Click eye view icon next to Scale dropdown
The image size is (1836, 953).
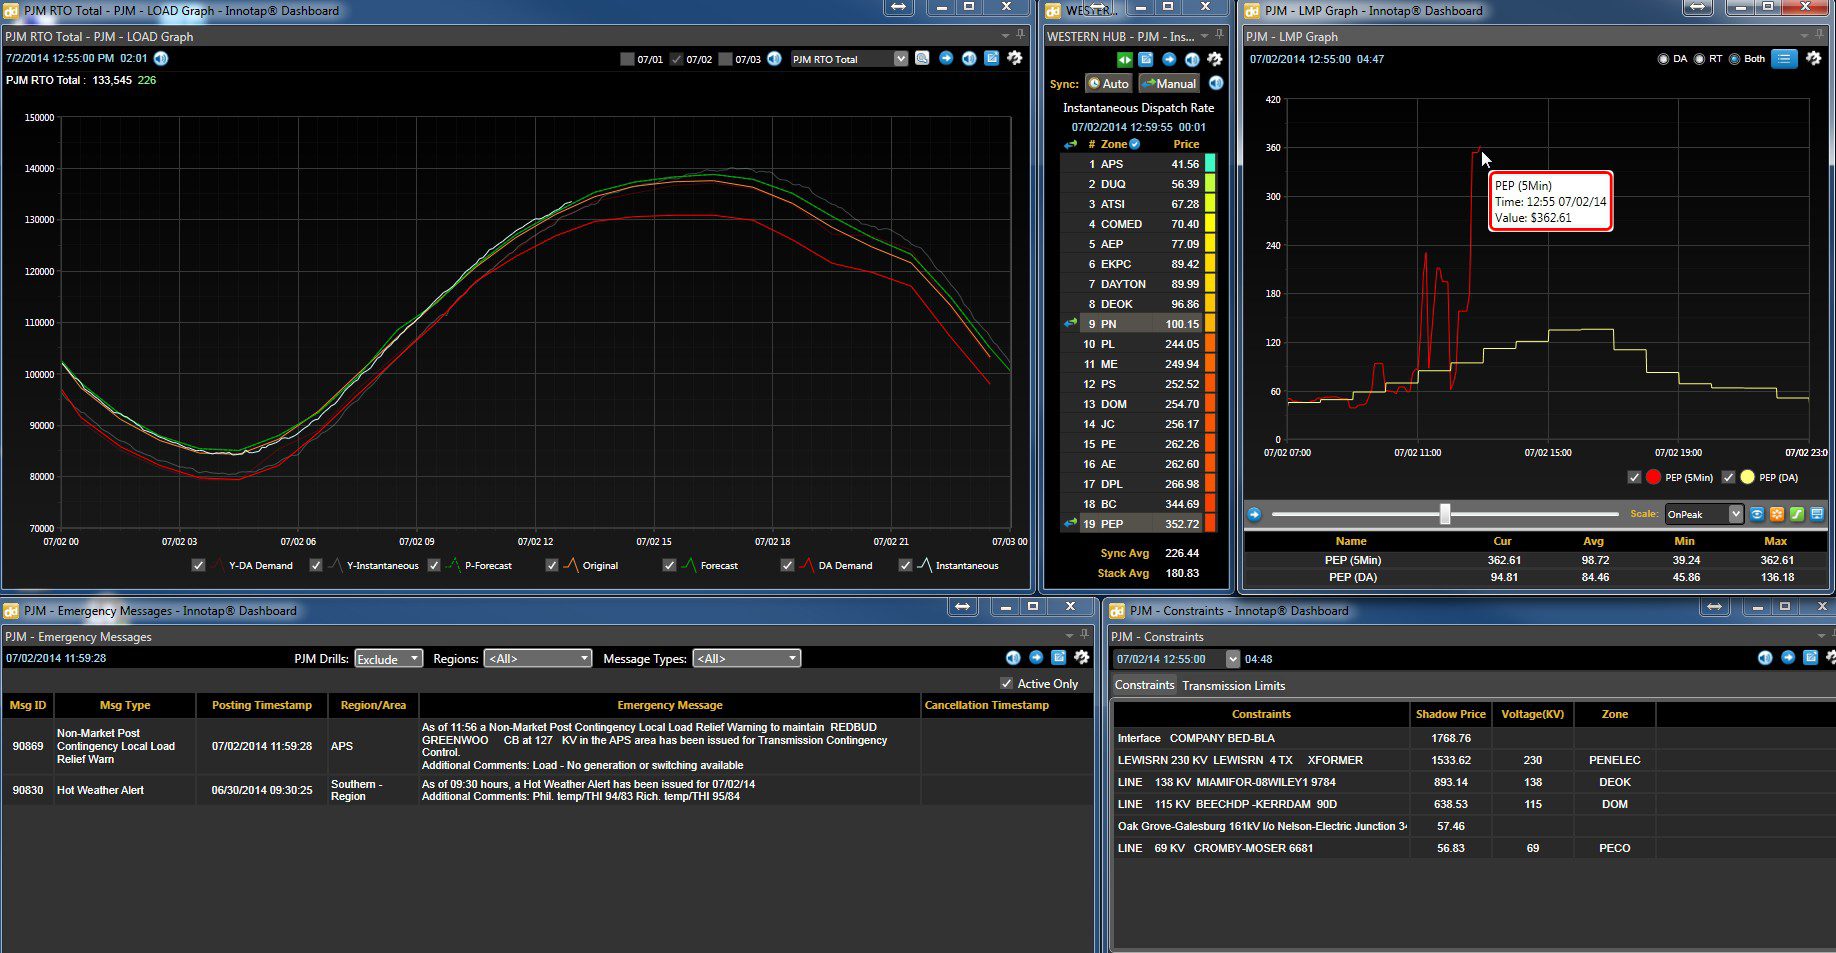(x=1757, y=514)
